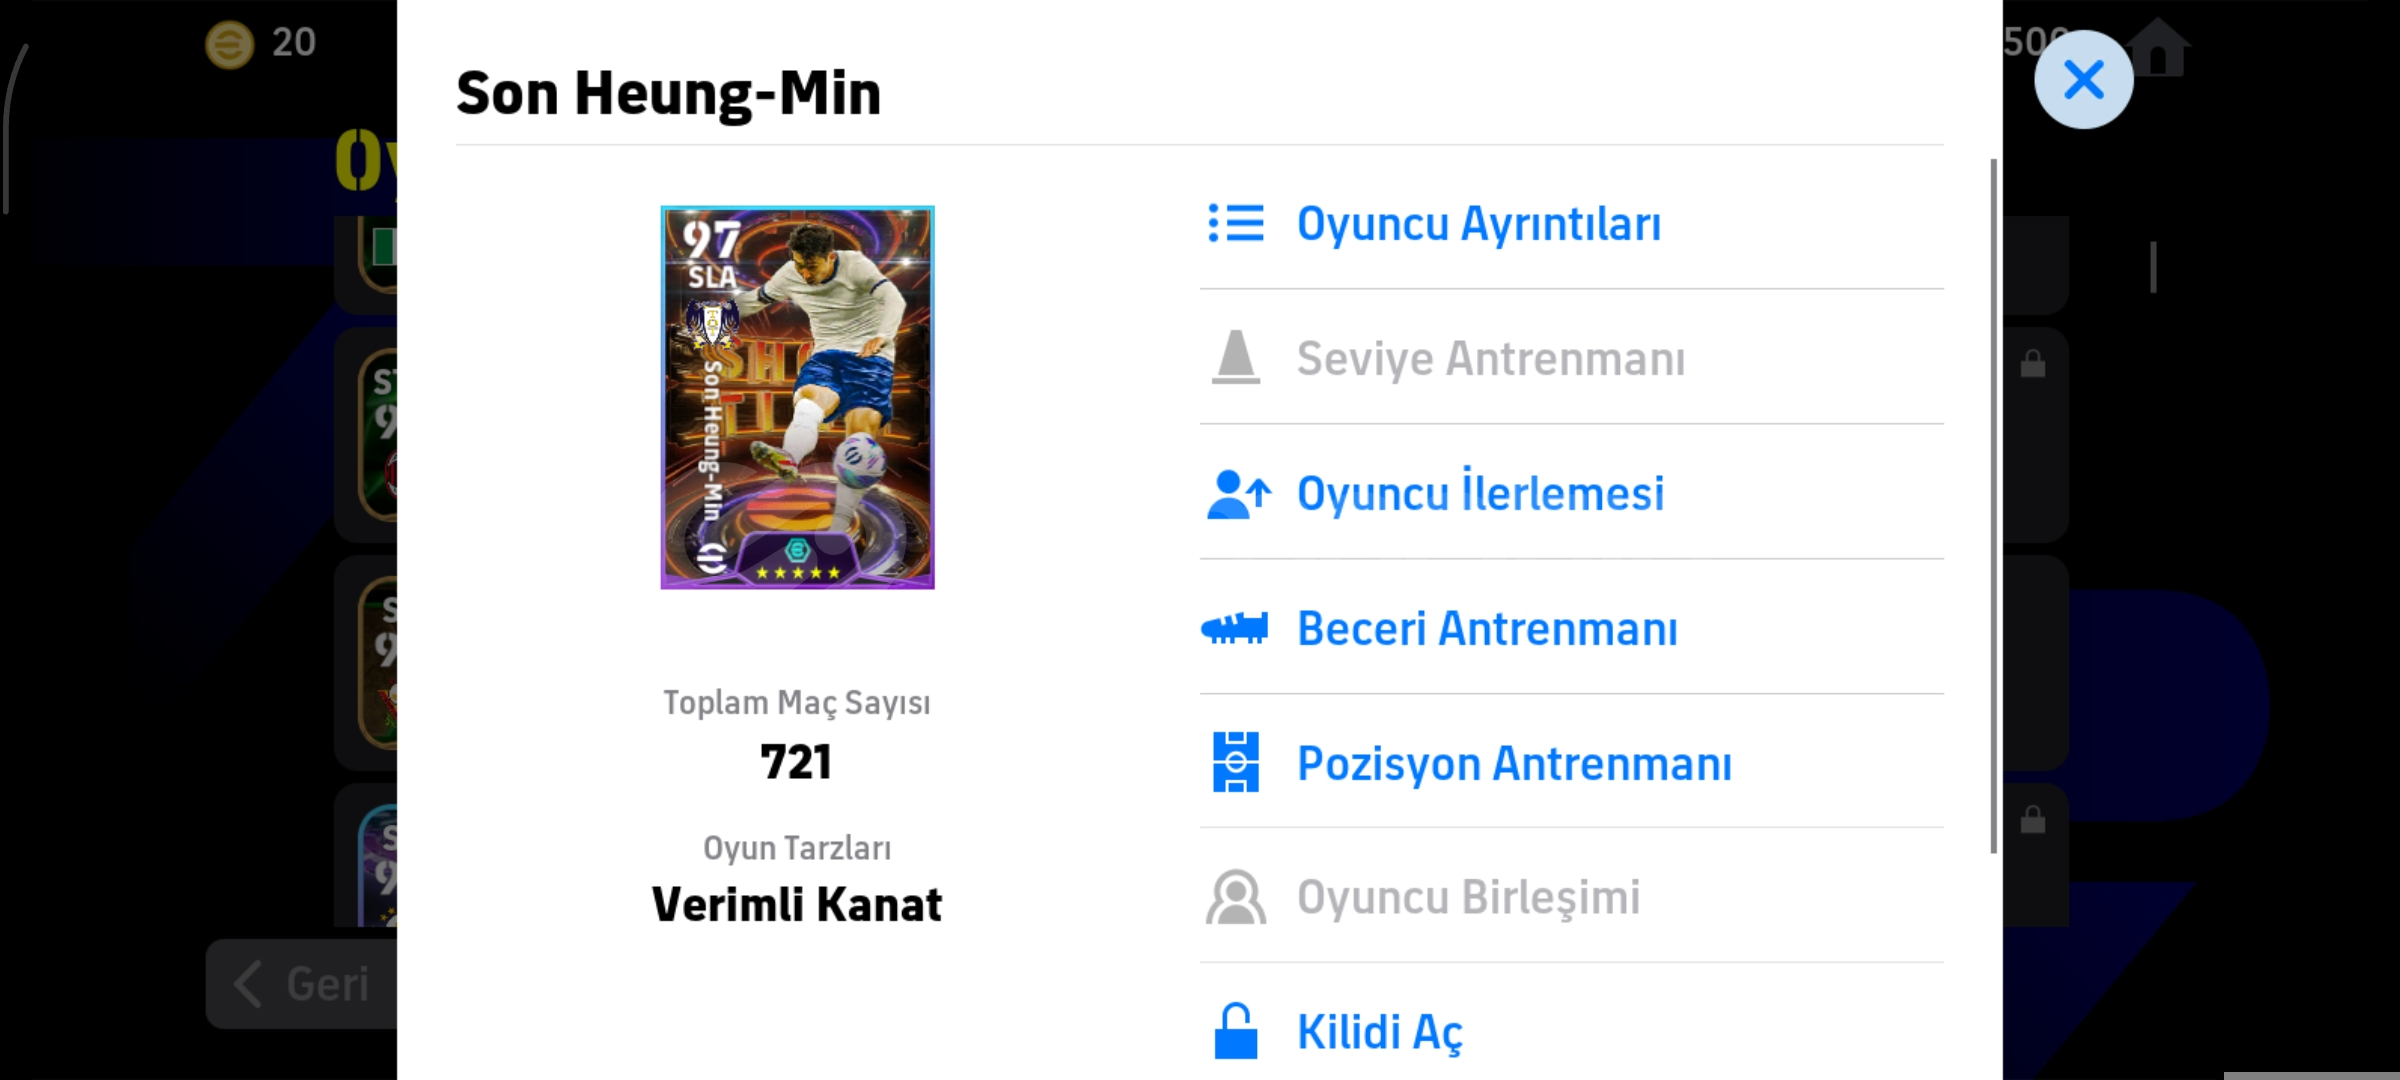
Task: Open the Beceri Antrenmanı label
Action: click(x=1486, y=629)
